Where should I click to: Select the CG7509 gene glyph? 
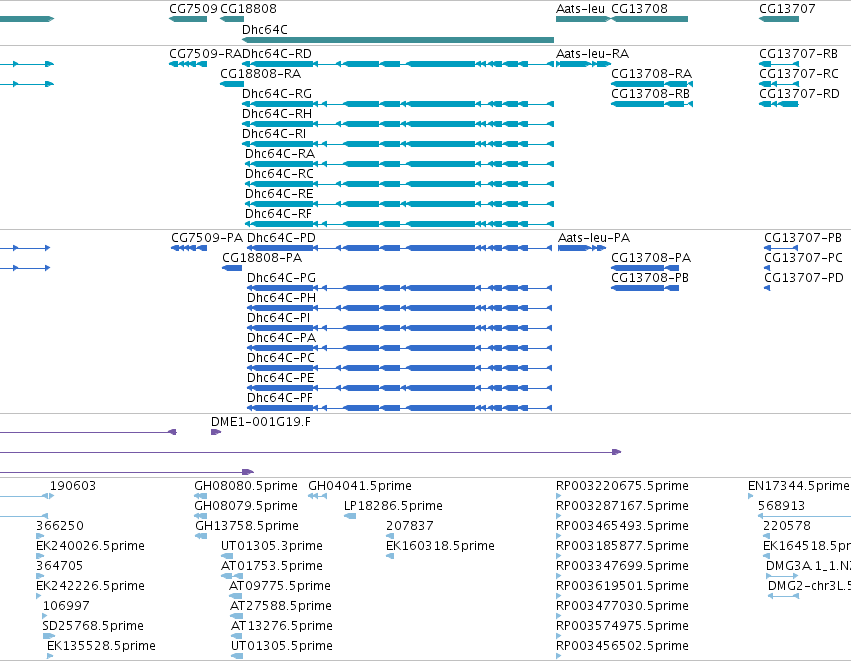[188, 19]
